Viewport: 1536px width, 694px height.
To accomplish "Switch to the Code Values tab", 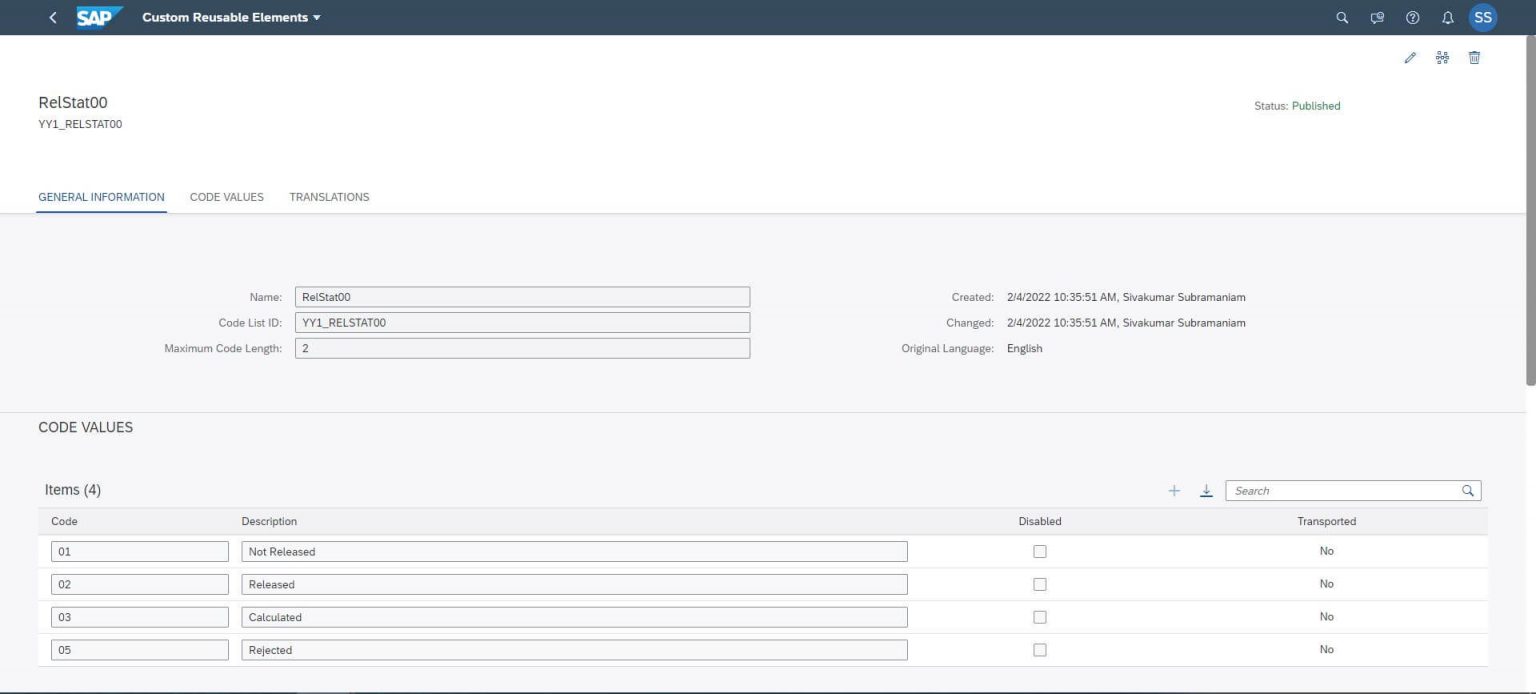I will point(227,197).
